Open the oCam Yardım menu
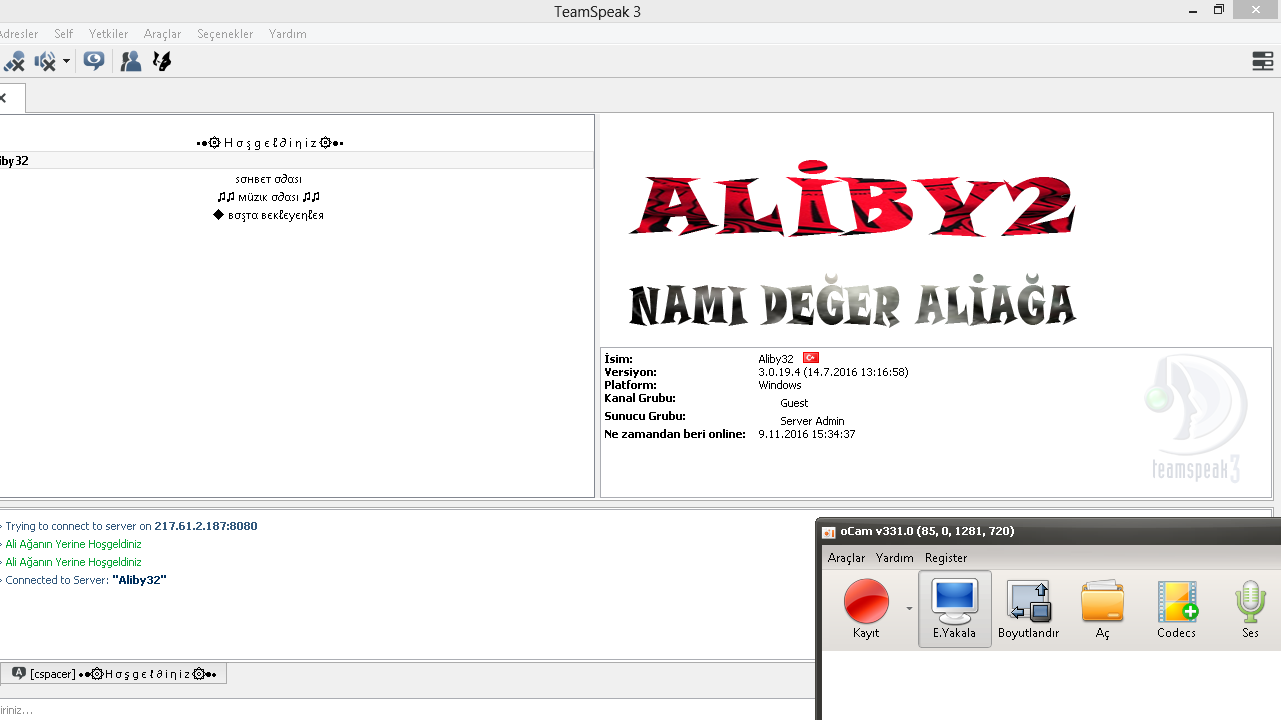Image resolution: width=1281 pixels, height=720 pixels. 895,558
